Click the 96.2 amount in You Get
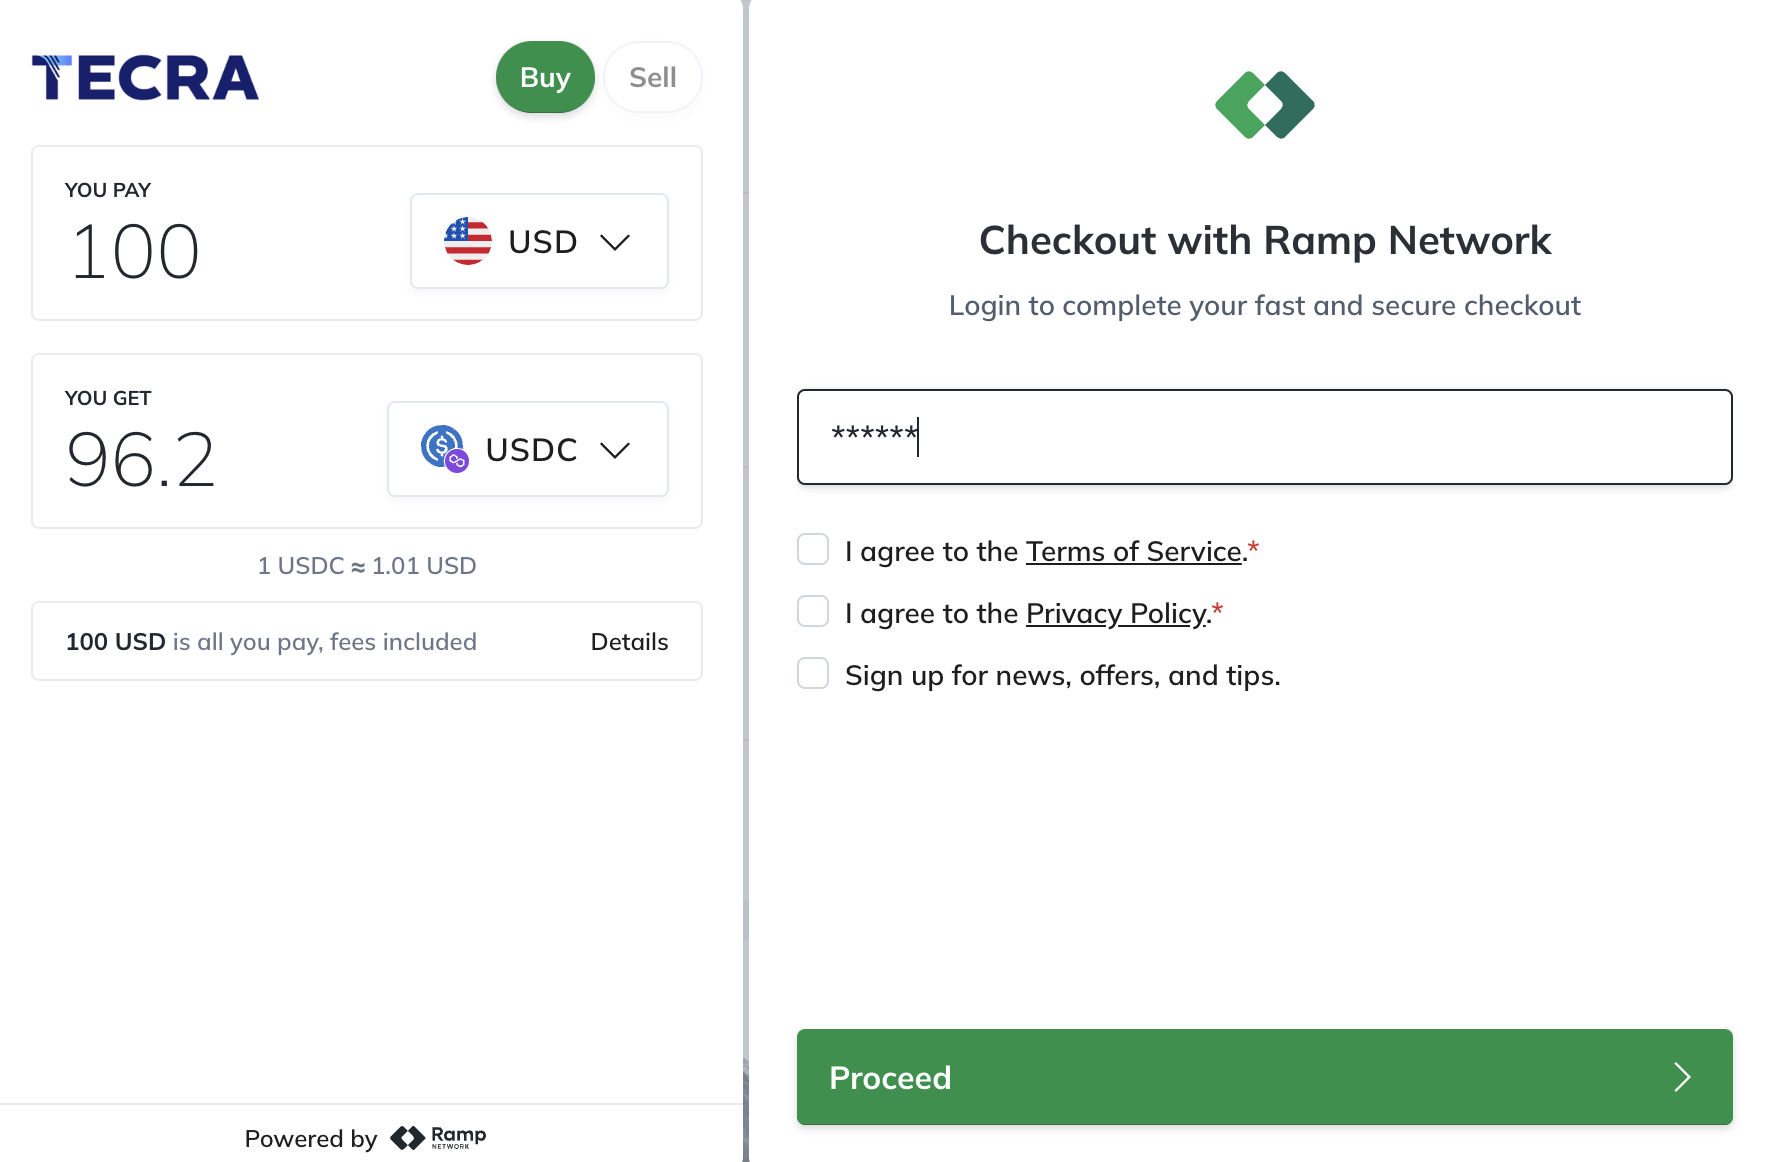The image size is (1776, 1162). (x=141, y=459)
